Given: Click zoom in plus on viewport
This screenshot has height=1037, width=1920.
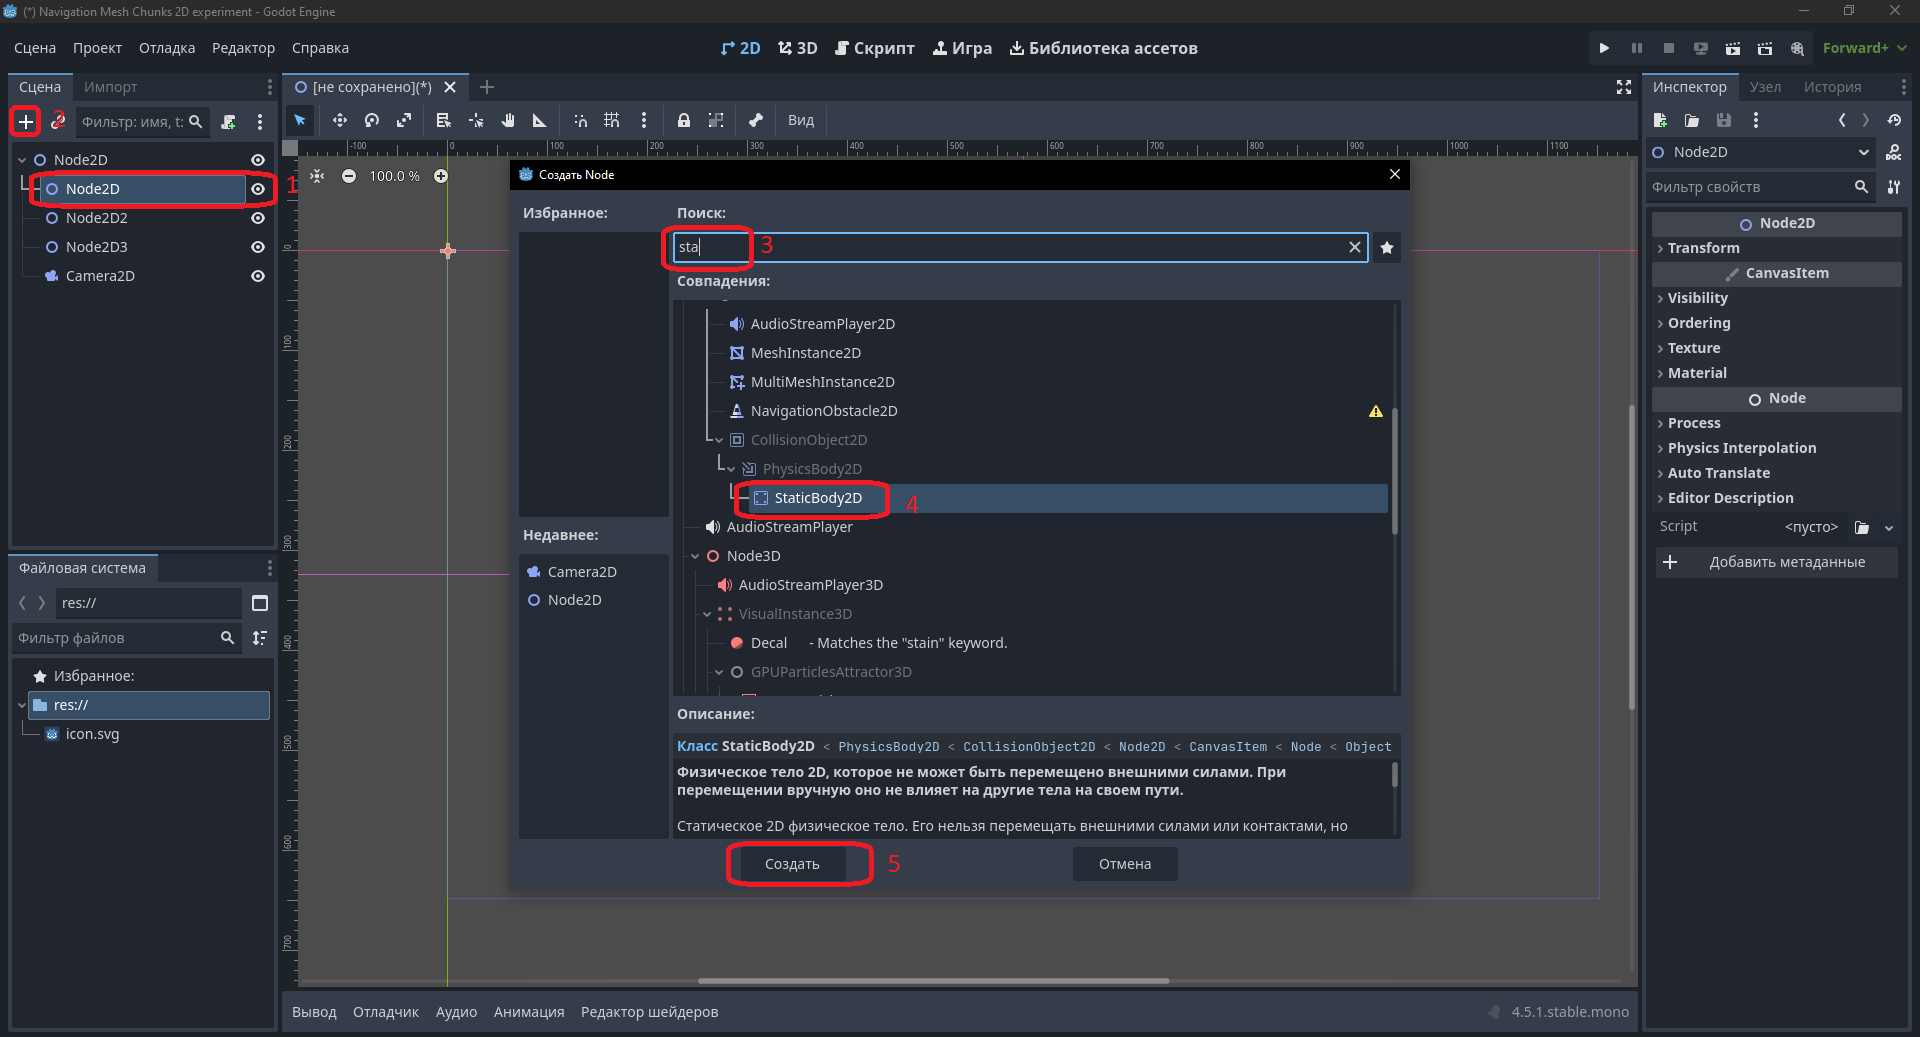Looking at the screenshot, I should pos(441,176).
